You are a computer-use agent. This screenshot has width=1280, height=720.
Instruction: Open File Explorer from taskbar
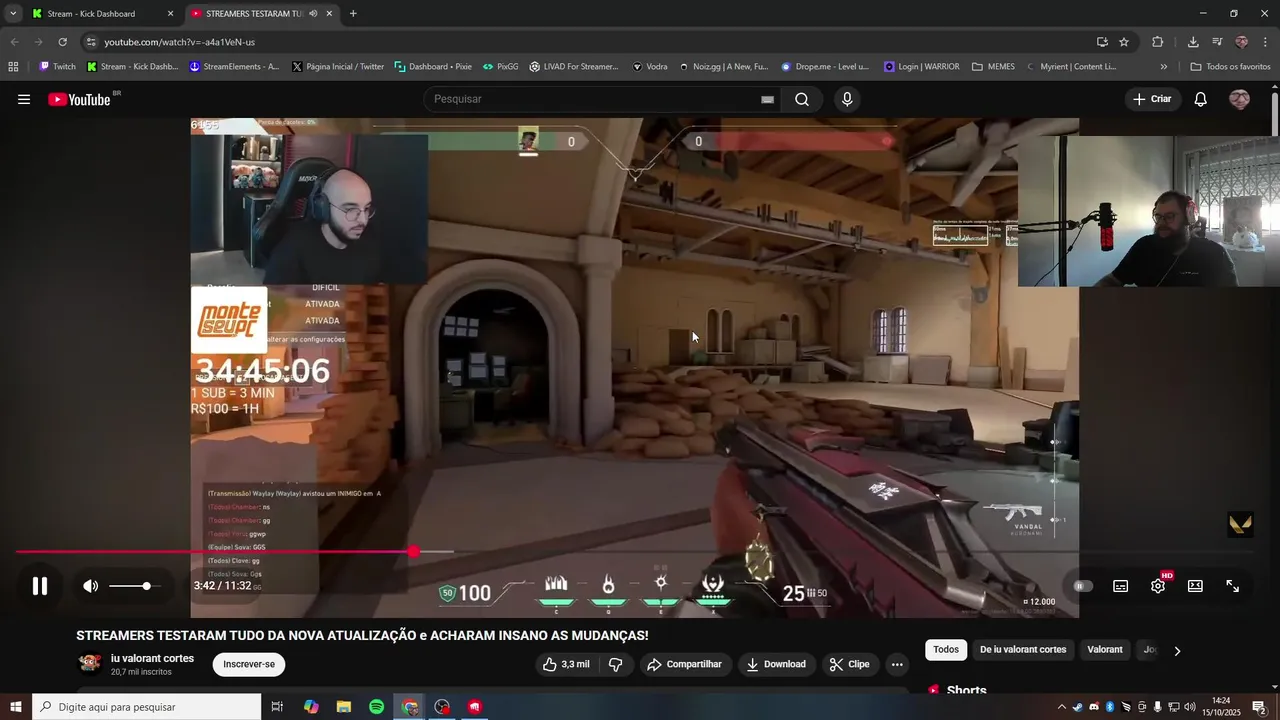tap(343, 707)
